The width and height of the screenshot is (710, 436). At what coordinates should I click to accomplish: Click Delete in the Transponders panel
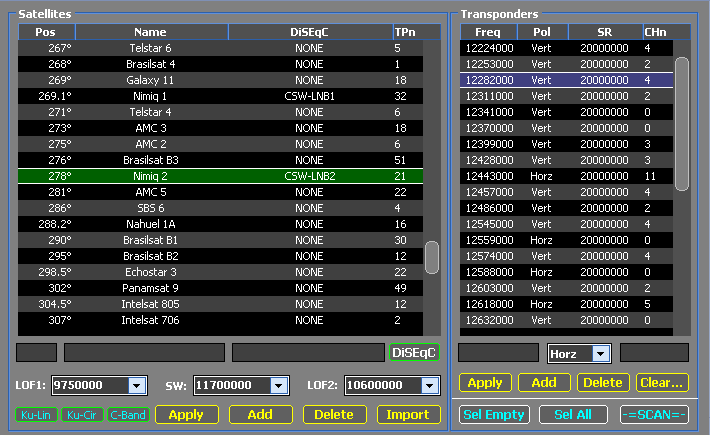pyautogui.click(x=603, y=383)
